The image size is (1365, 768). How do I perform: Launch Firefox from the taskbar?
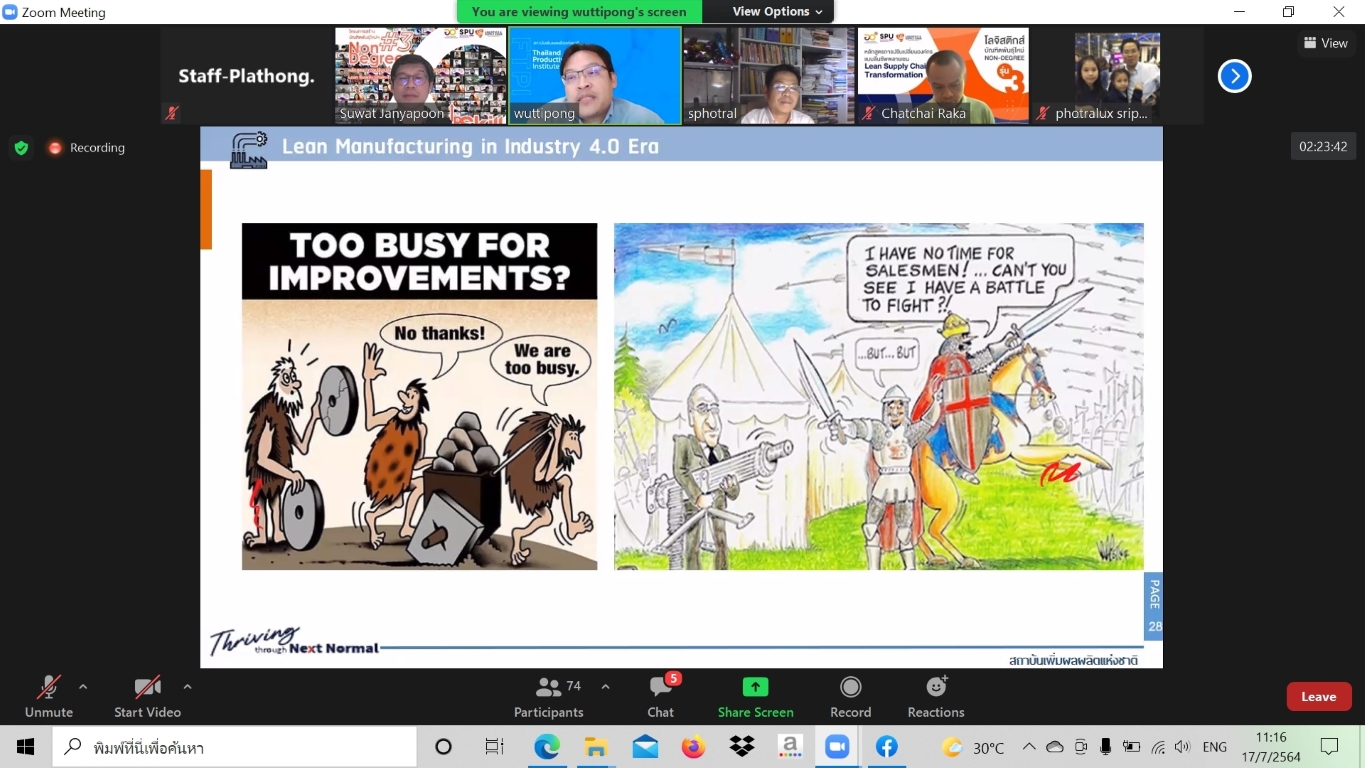pos(693,747)
